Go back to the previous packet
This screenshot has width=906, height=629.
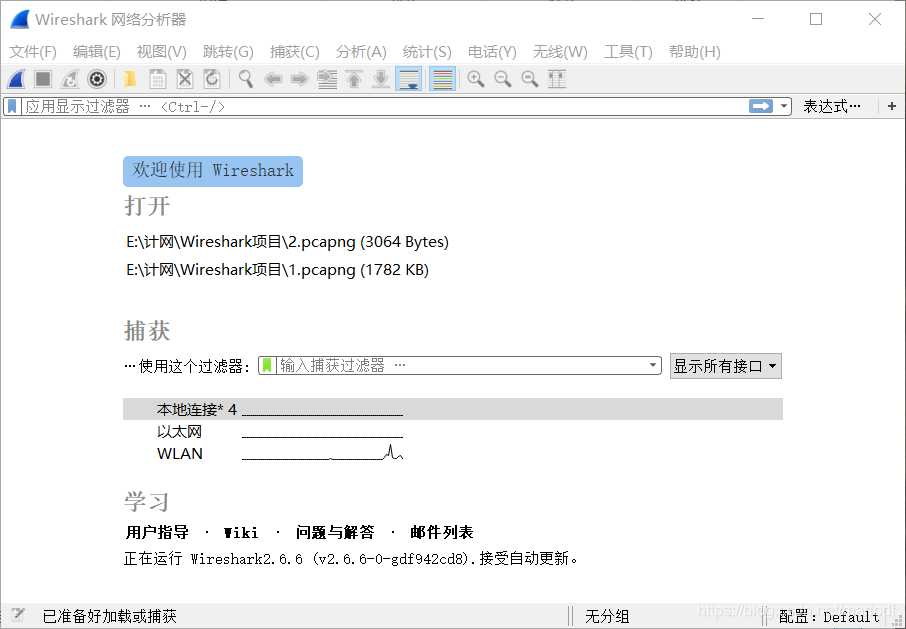pos(273,79)
